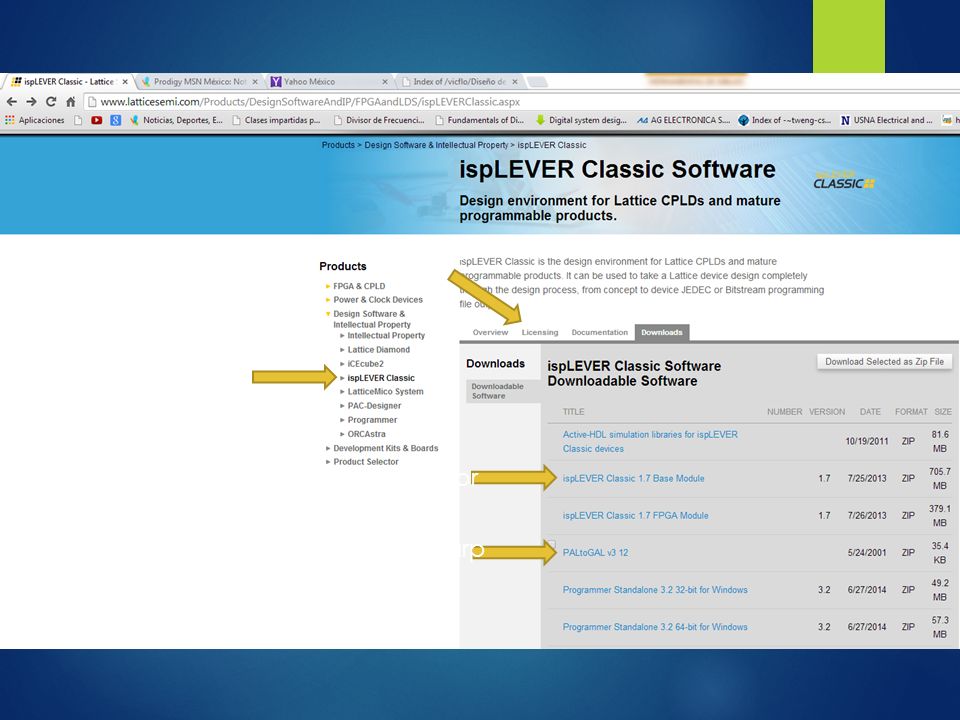Open ORCAstra in the sidebar
960x720 pixels.
click(366, 434)
